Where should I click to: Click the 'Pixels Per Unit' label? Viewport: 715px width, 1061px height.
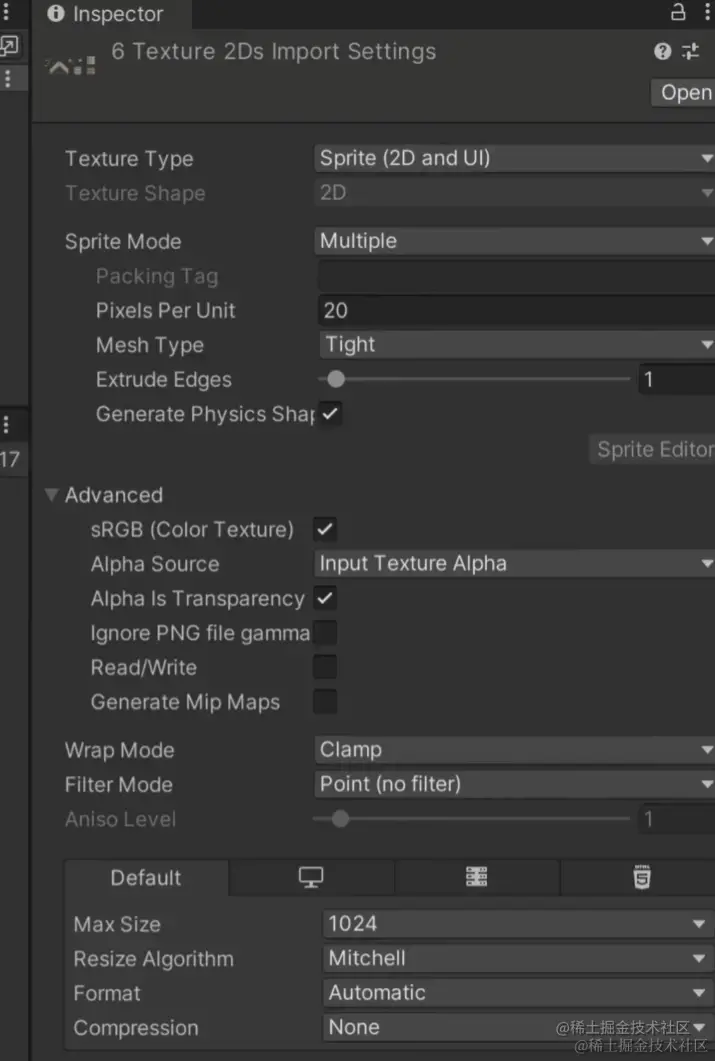(x=166, y=311)
